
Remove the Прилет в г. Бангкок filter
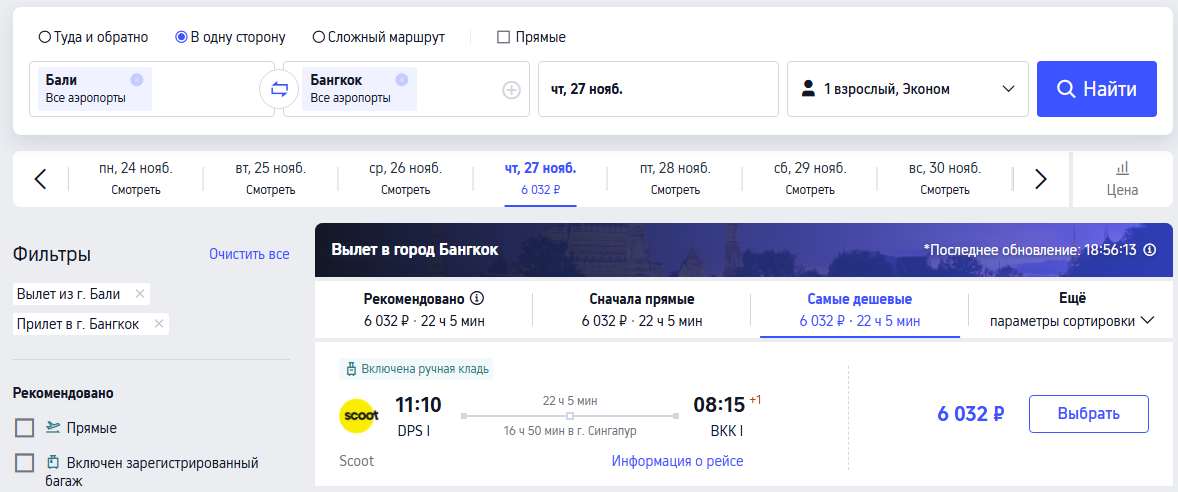point(158,324)
